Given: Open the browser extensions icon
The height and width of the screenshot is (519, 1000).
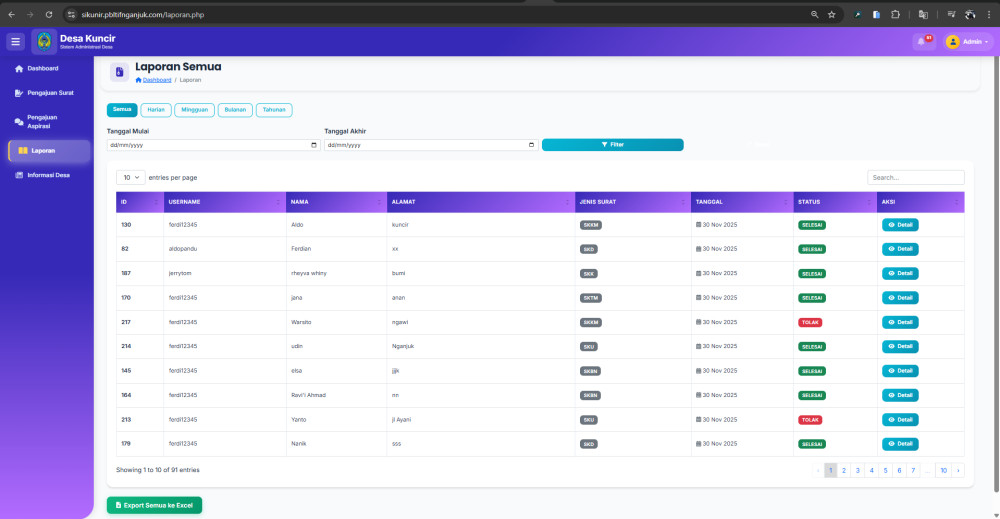Looking at the screenshot, I should coord(895,15).
